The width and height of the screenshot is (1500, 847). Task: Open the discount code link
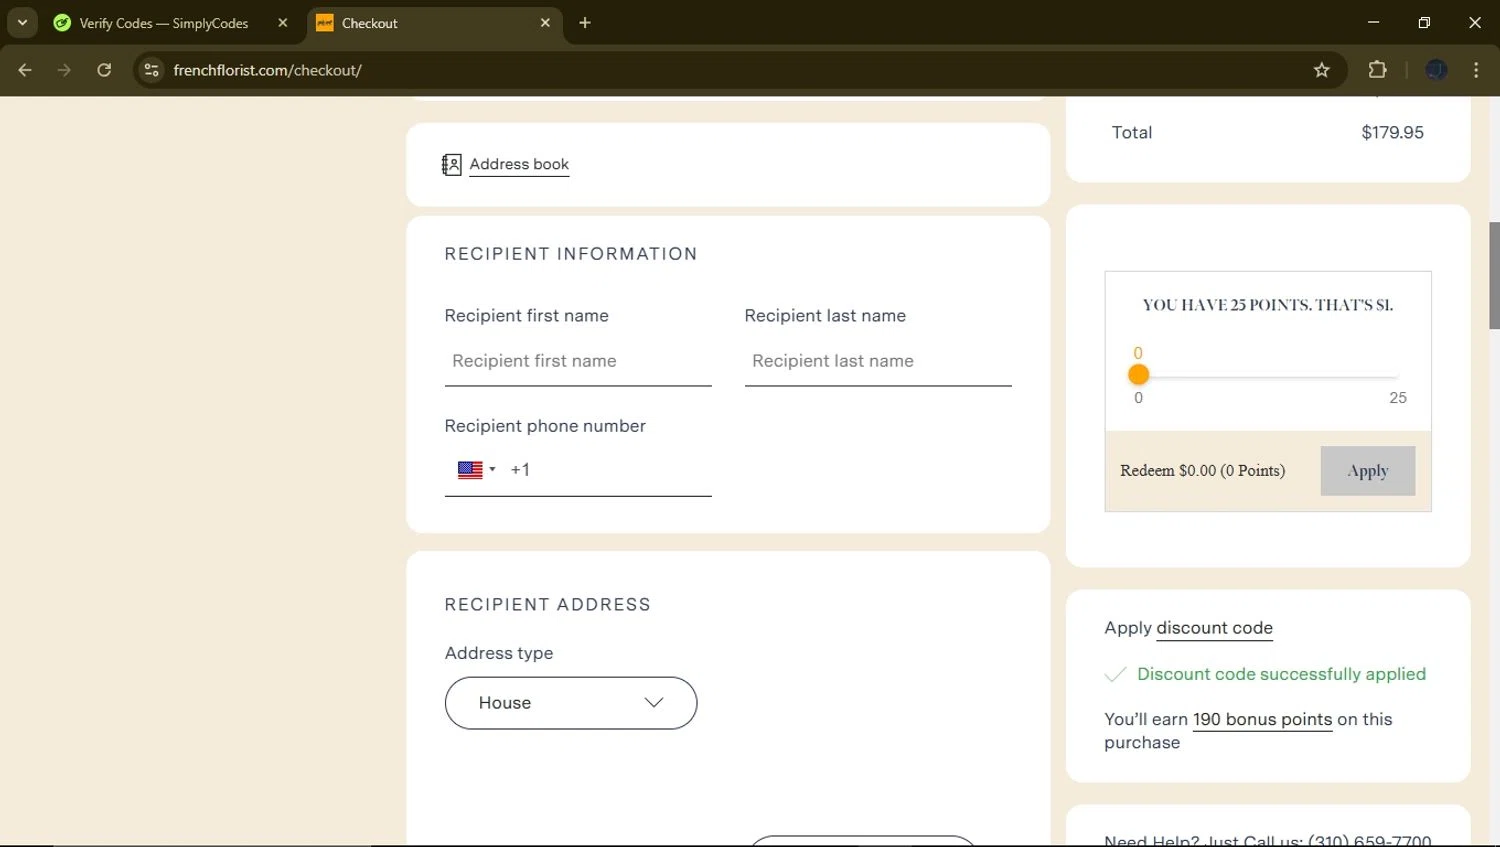coord(1214,628)
